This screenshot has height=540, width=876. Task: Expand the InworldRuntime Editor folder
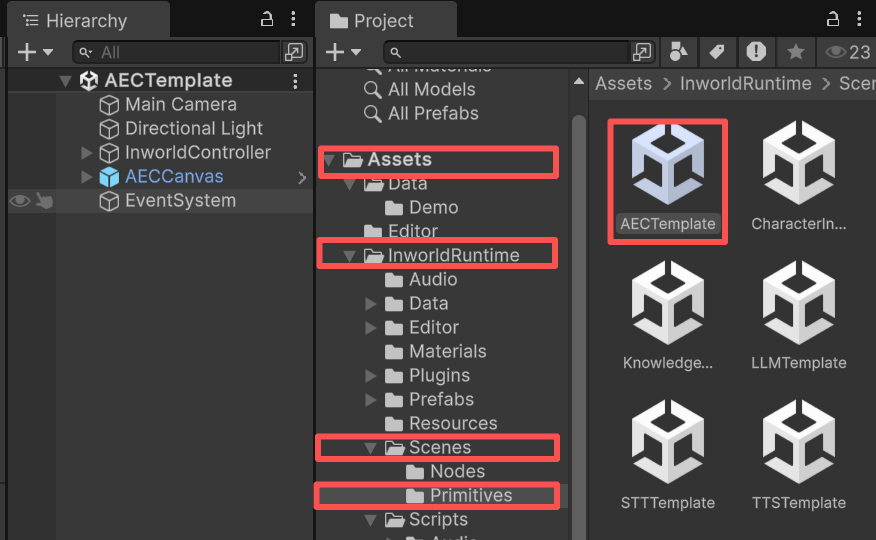pyautogui.click(x=370, y=327)
